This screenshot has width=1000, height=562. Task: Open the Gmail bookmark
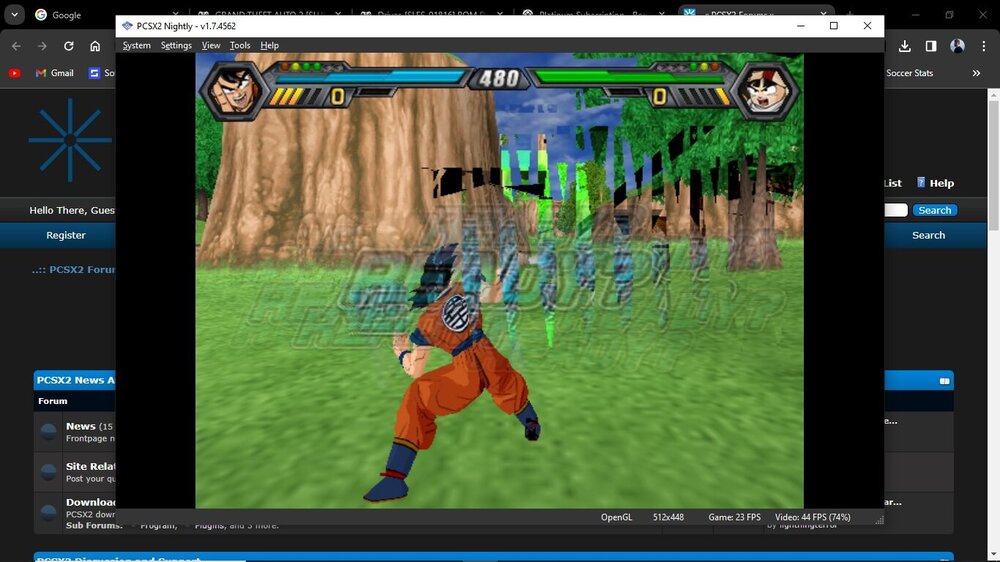(54, 73)
